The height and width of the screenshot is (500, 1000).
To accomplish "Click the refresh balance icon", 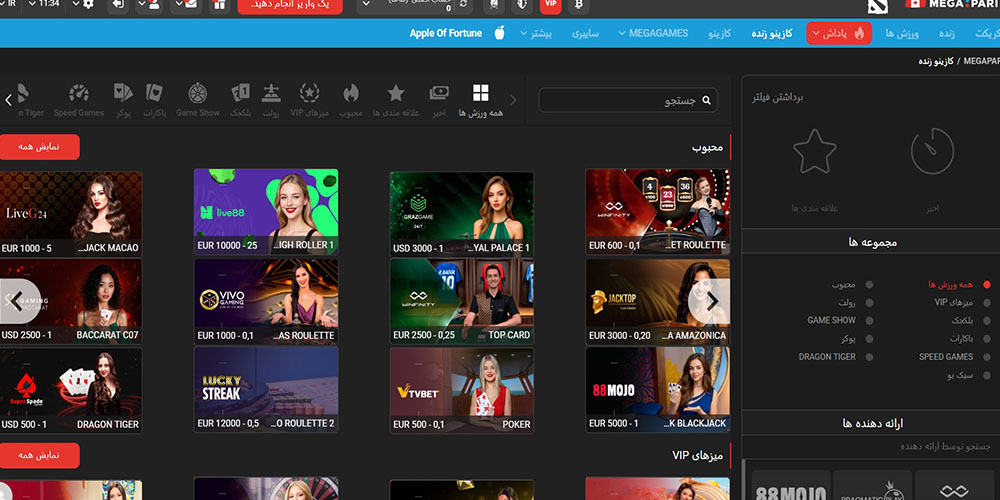I will pos(463,4).
